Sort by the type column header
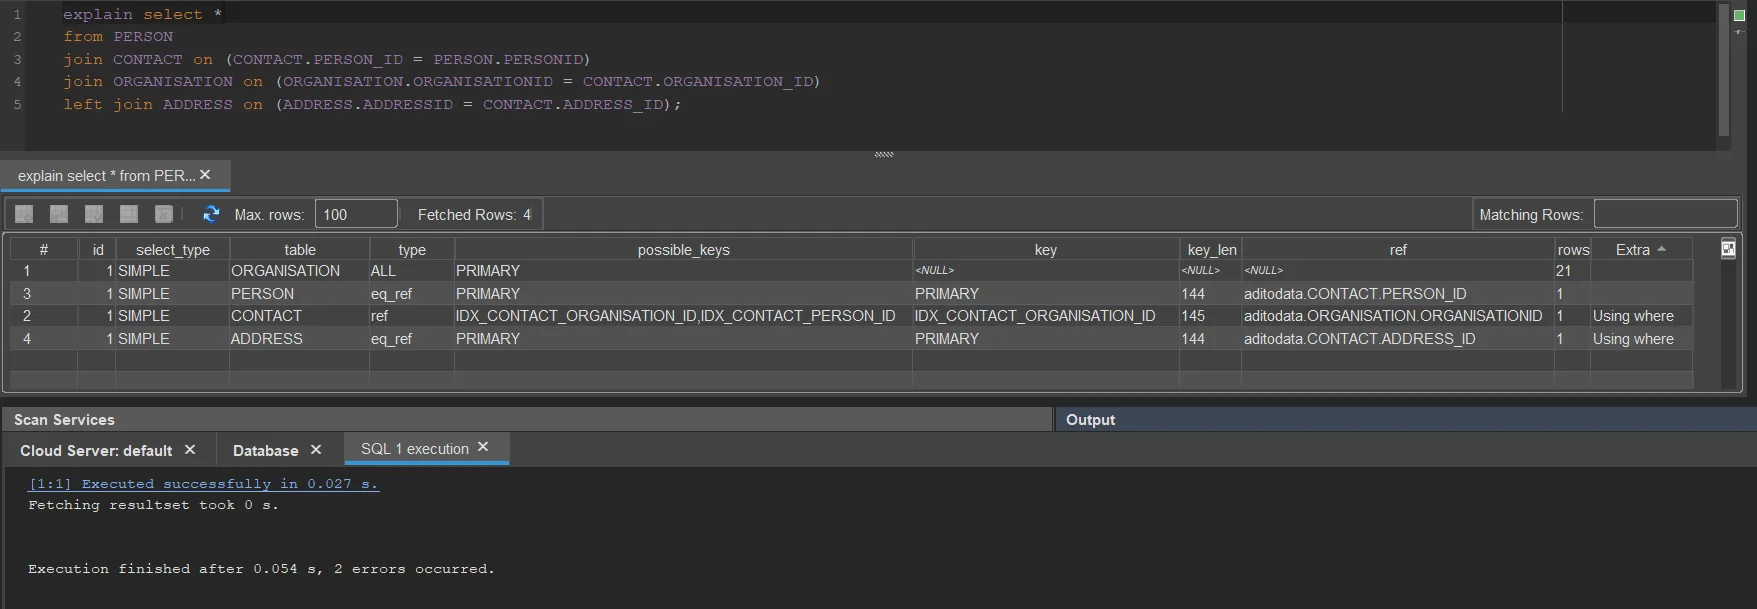1757x609 pixels. pos(412,249)
